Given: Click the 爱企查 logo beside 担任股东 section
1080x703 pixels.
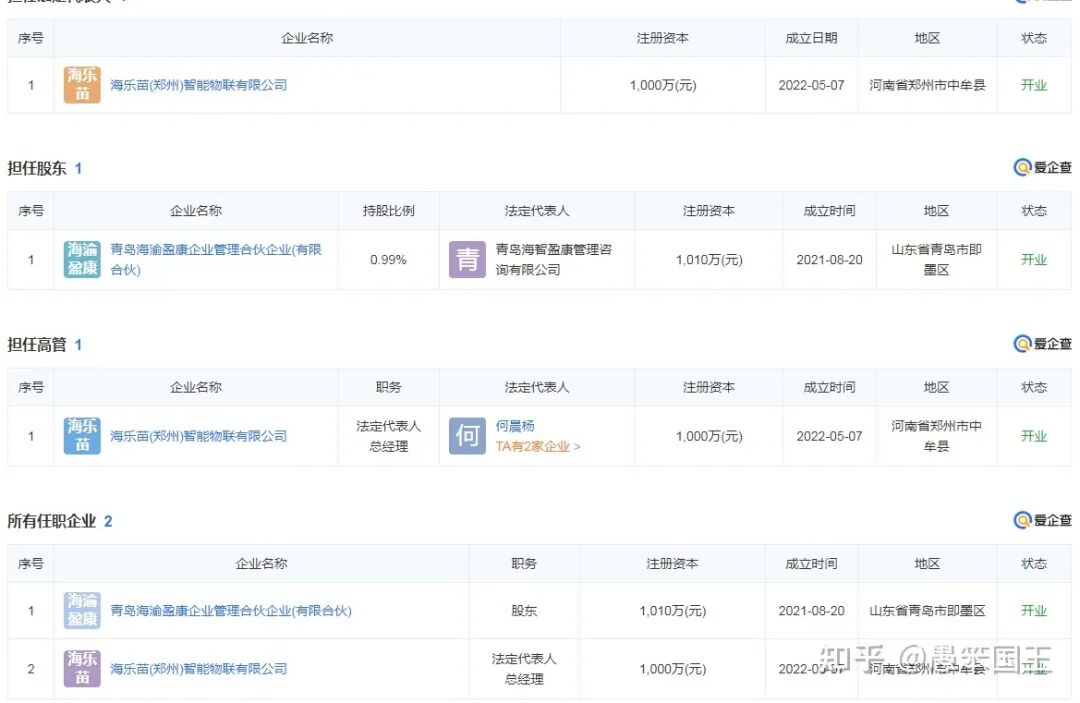Looking at the screenshot, I should [1043, 168].
